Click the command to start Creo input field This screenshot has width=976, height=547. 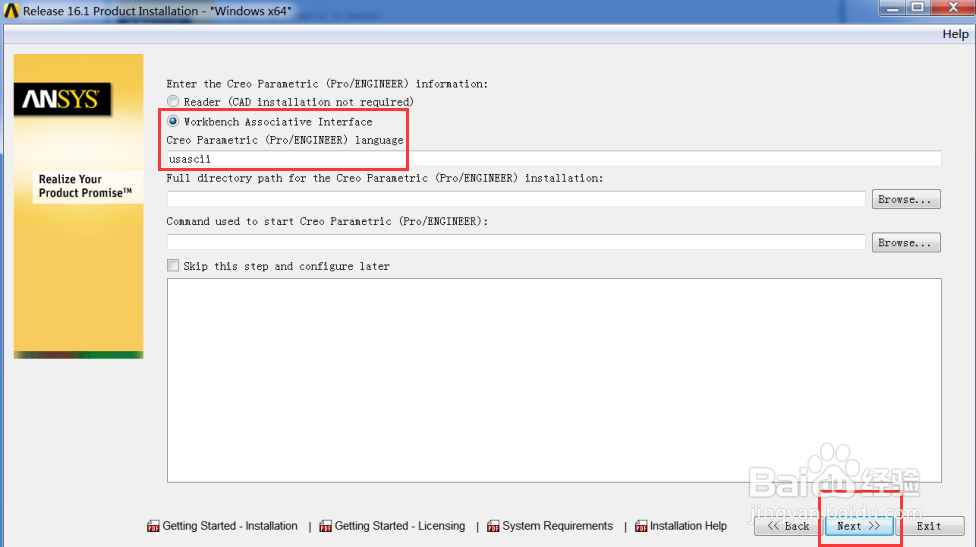(x=516, y=242)
